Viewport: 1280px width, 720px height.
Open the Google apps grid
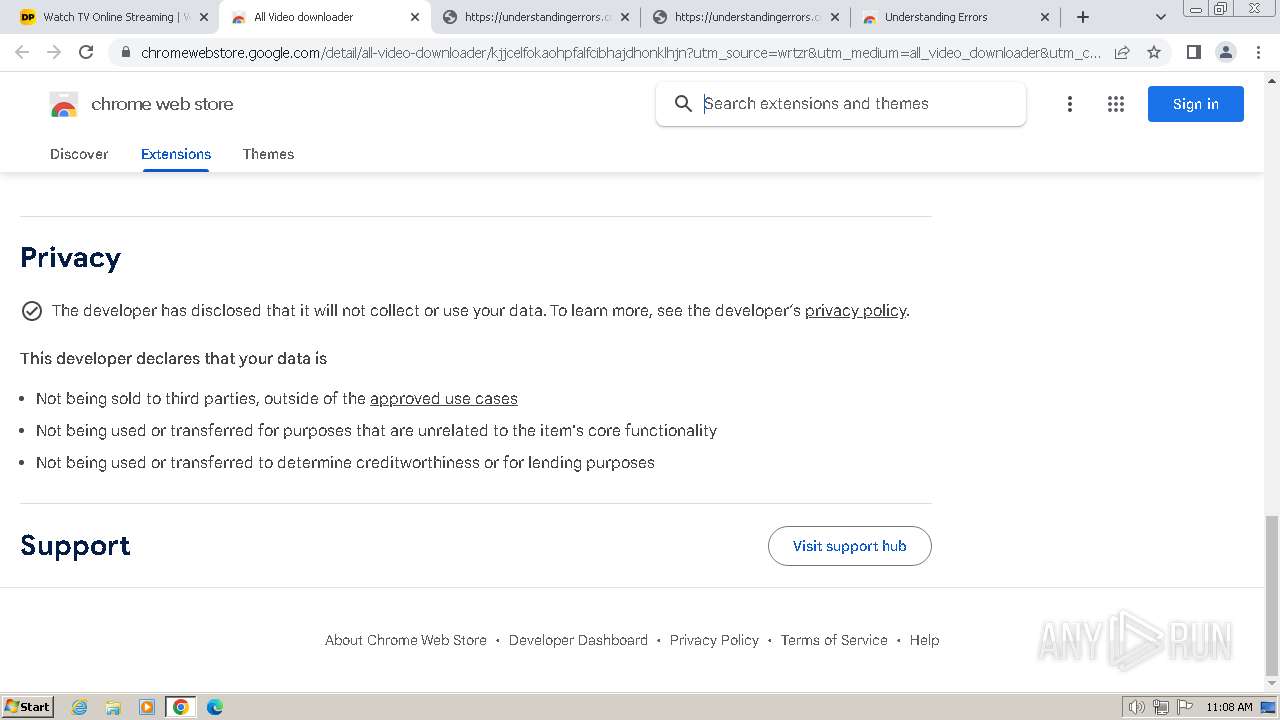coord(1116,104)
